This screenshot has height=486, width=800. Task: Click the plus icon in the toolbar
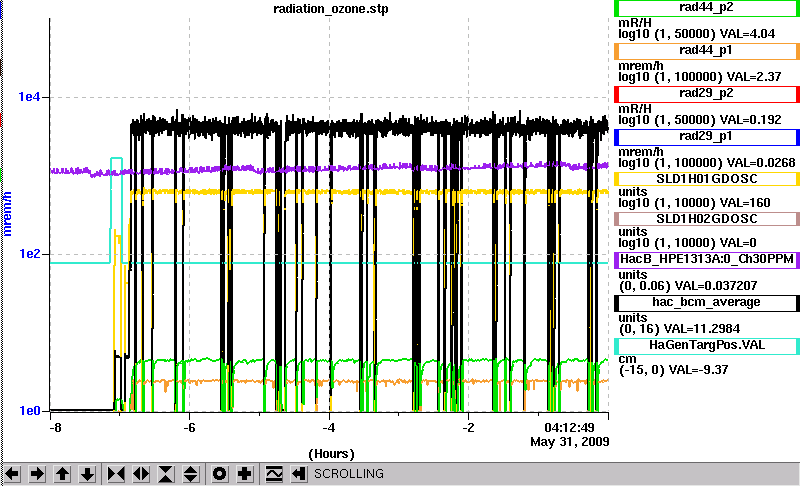click(244, 474)
